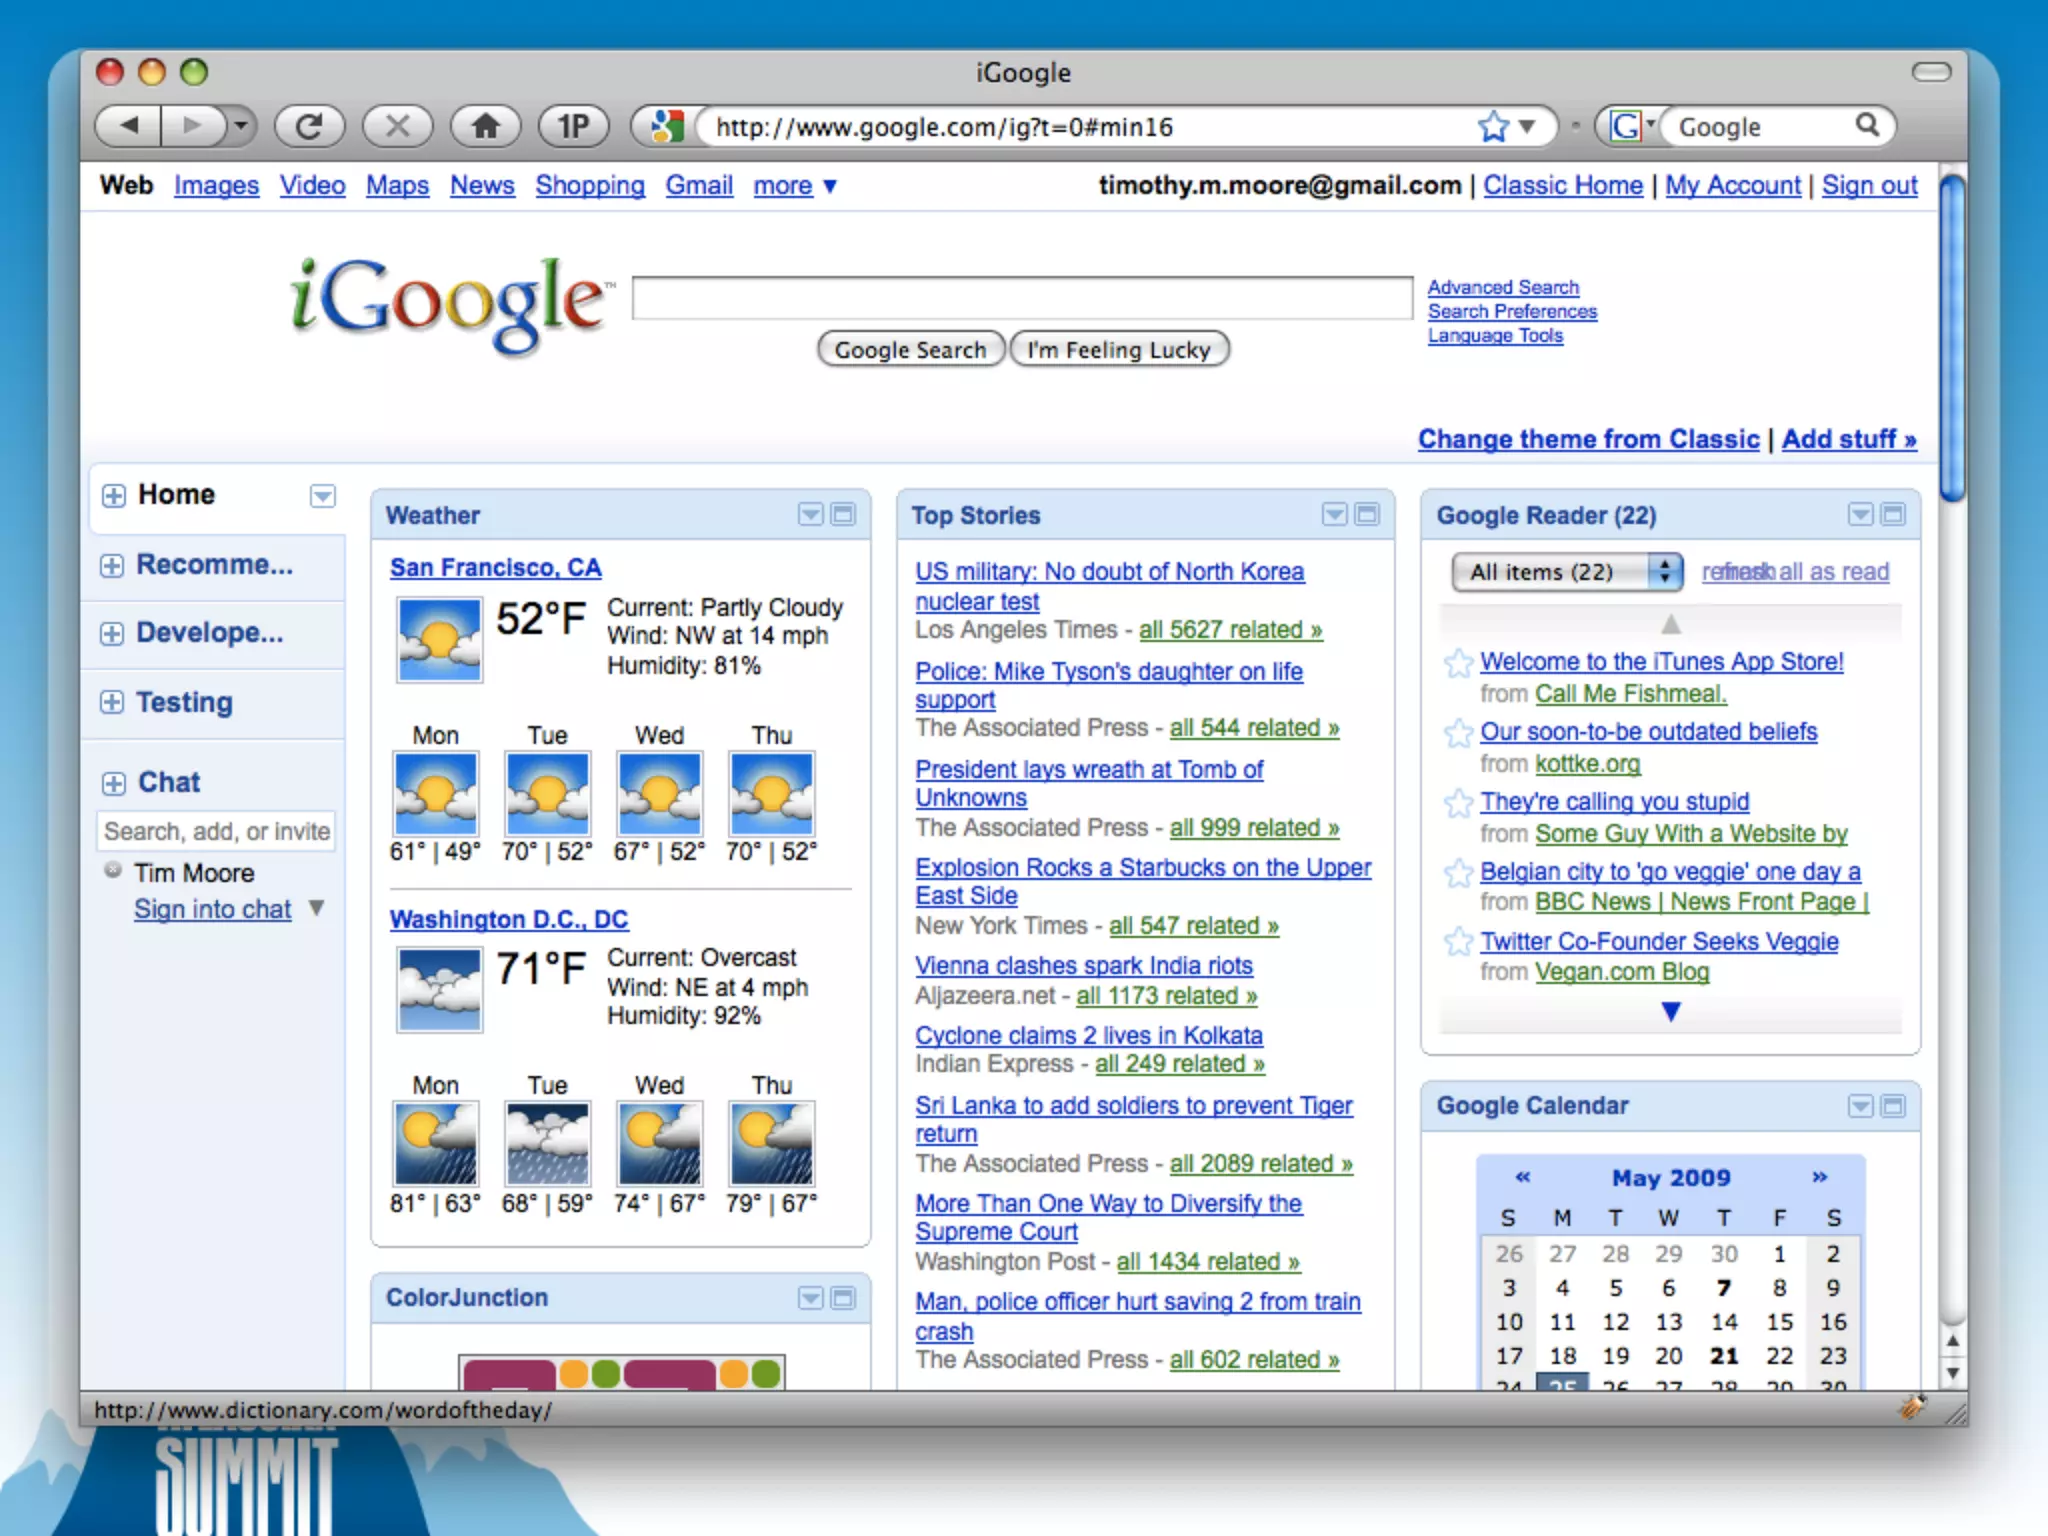Screen dimensions: 2048x1536
Task: Click the Washington D.C. current weather icon
Action: tap(439, 990)
